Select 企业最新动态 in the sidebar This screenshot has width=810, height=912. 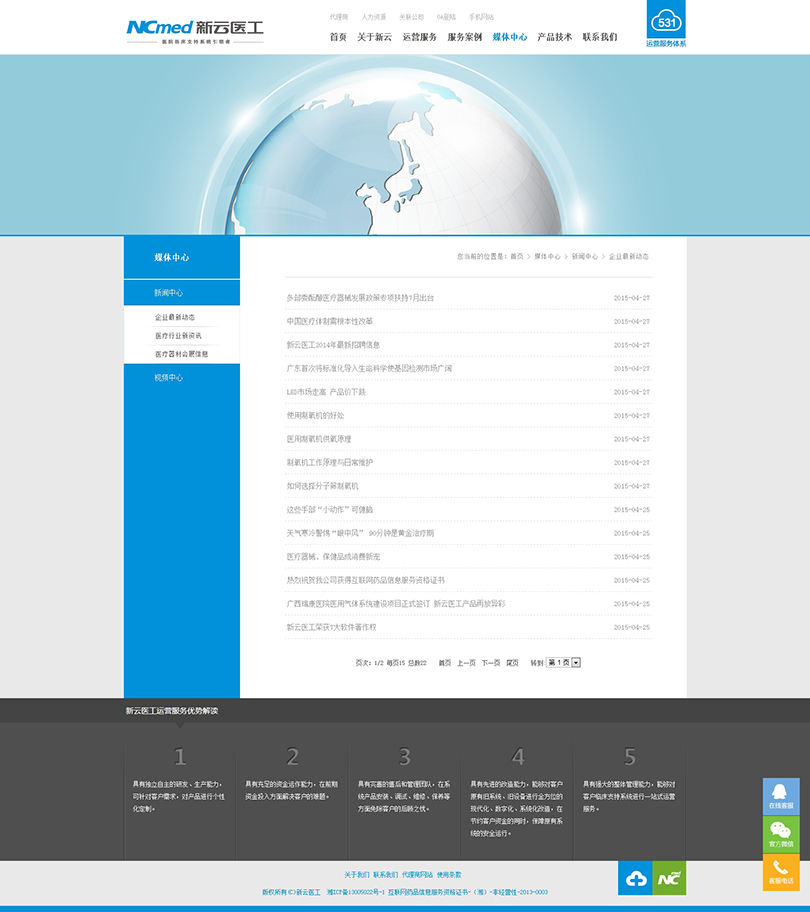[x=175, y=317]
